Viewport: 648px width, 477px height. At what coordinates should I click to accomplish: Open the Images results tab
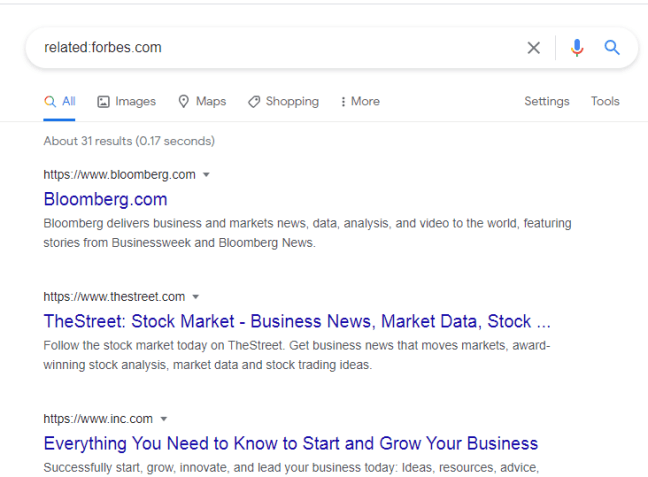pyautogui.click(x=127, y=101)
